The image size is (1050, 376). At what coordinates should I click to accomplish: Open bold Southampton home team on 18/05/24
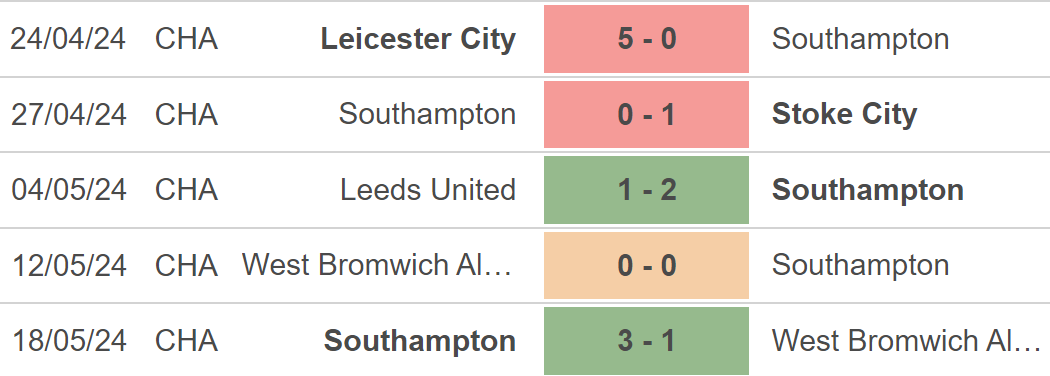(420, 341)
